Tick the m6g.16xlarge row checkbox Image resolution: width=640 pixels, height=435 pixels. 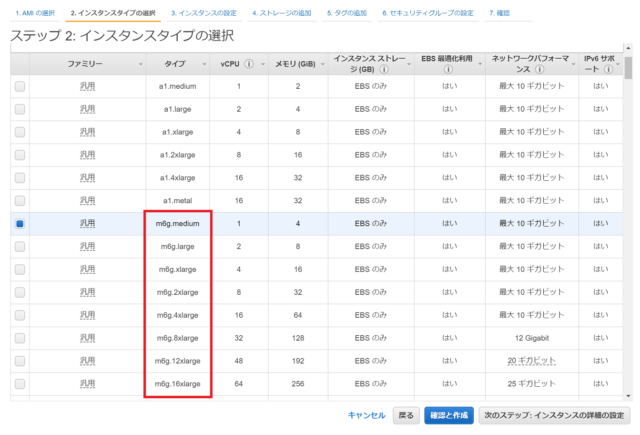pyautogui.click(x=20, y=383)
